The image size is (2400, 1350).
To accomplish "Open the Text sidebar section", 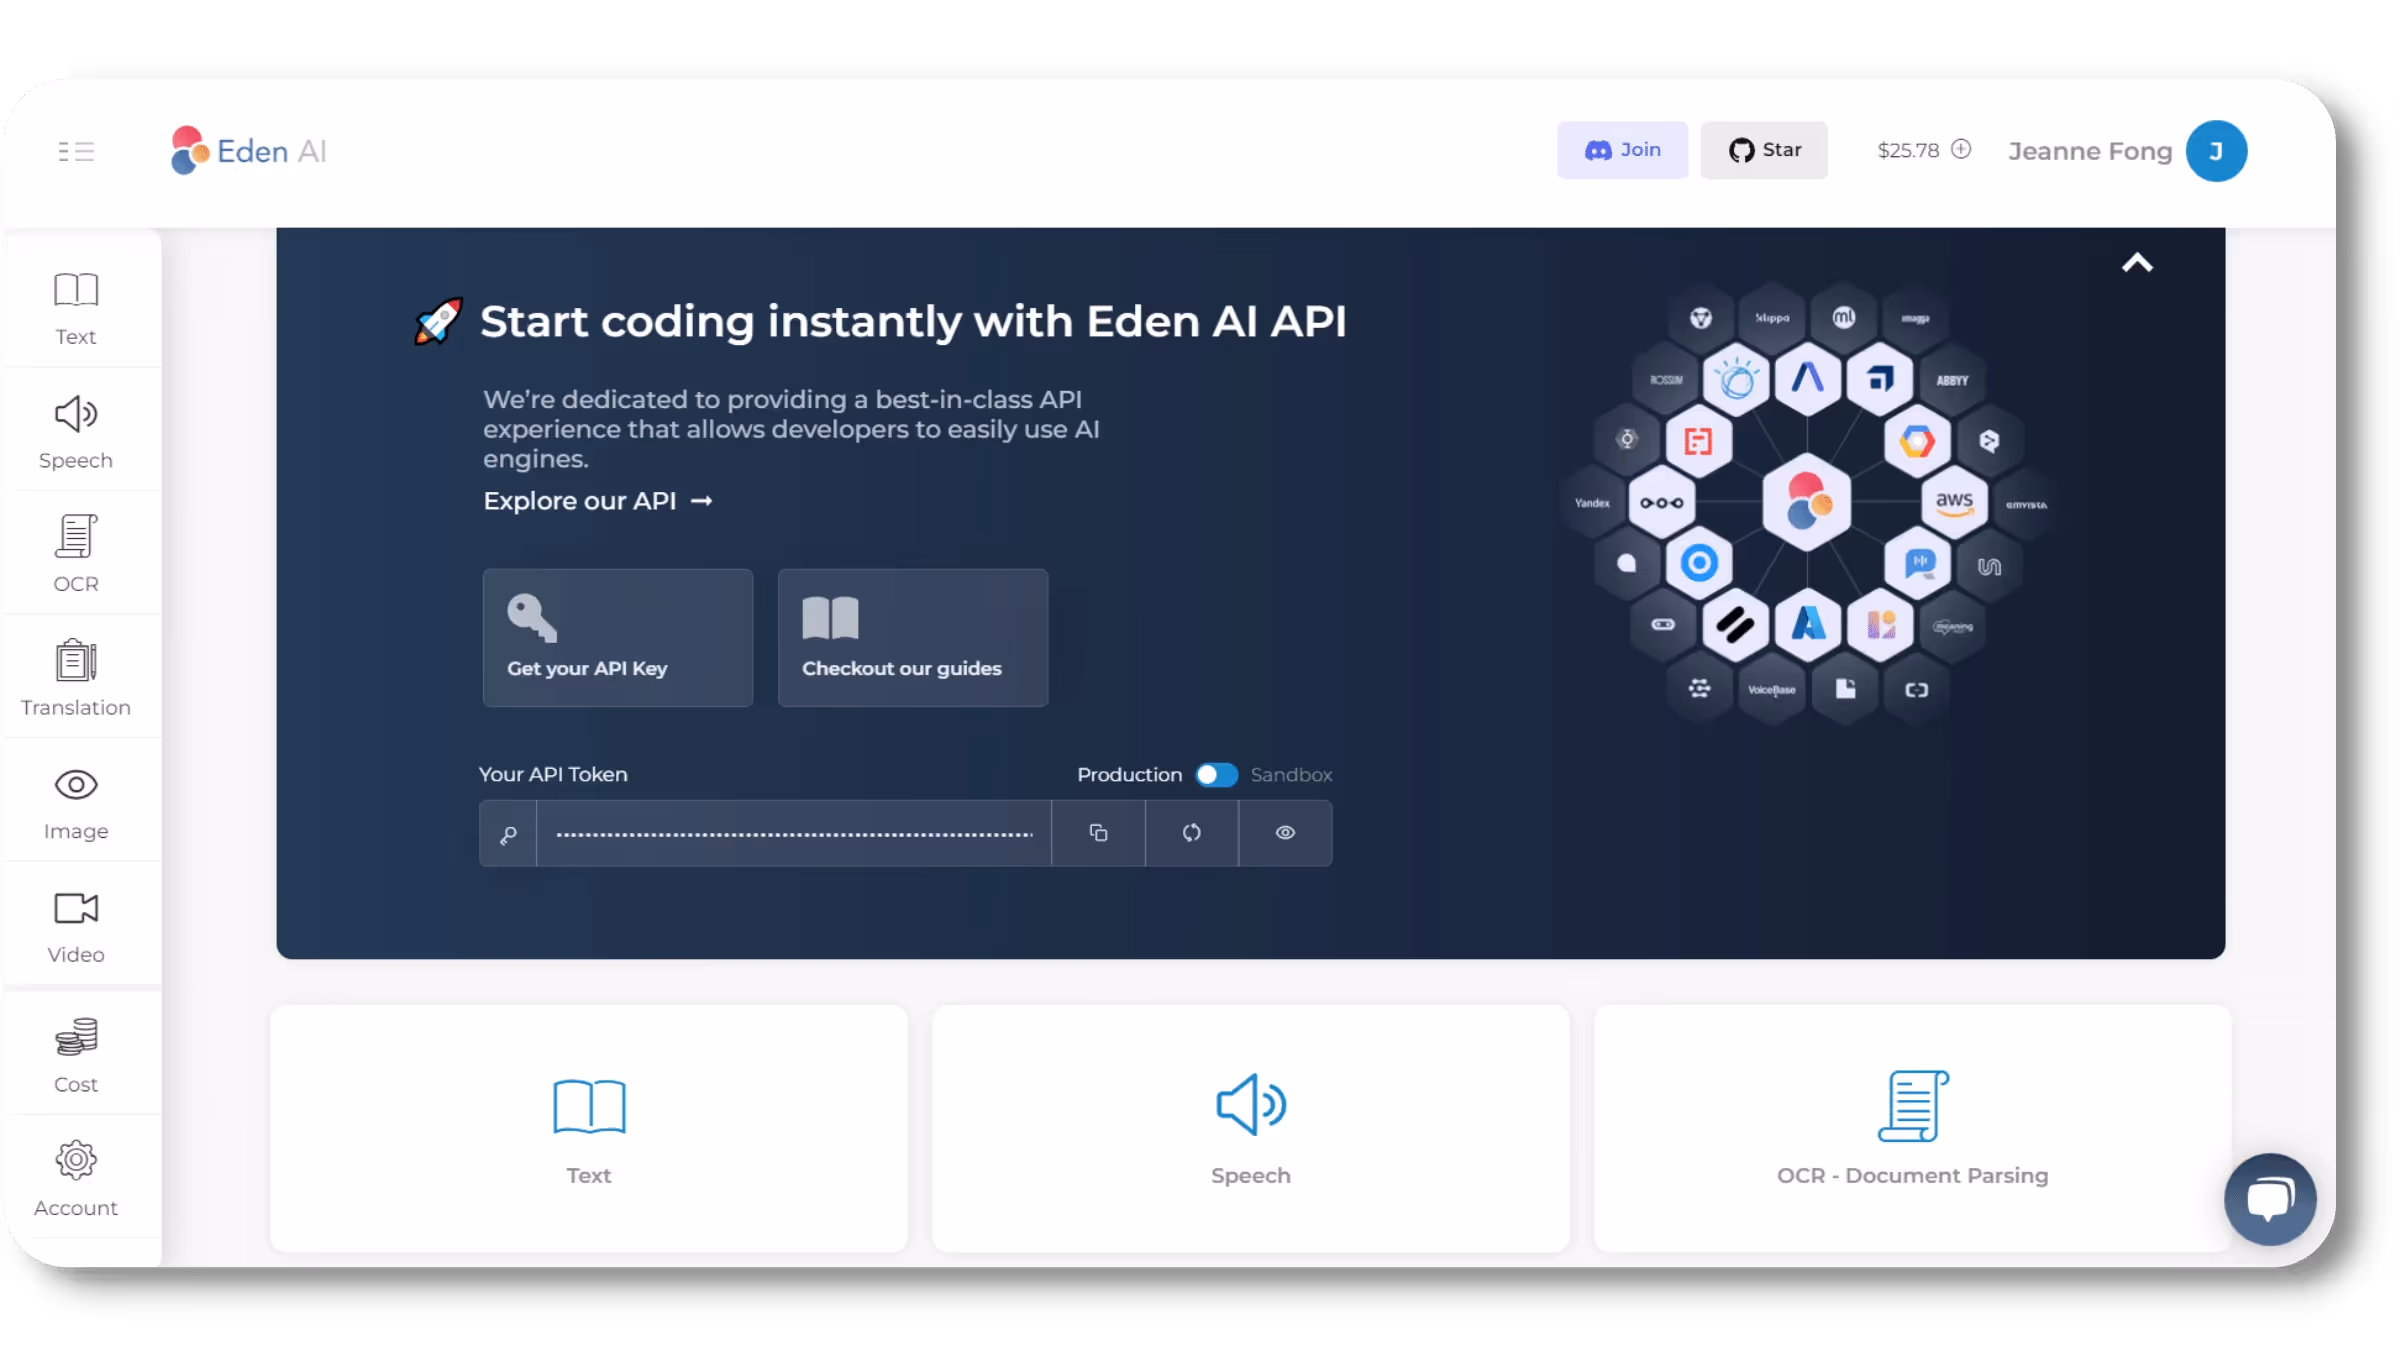I will point(75,305).
